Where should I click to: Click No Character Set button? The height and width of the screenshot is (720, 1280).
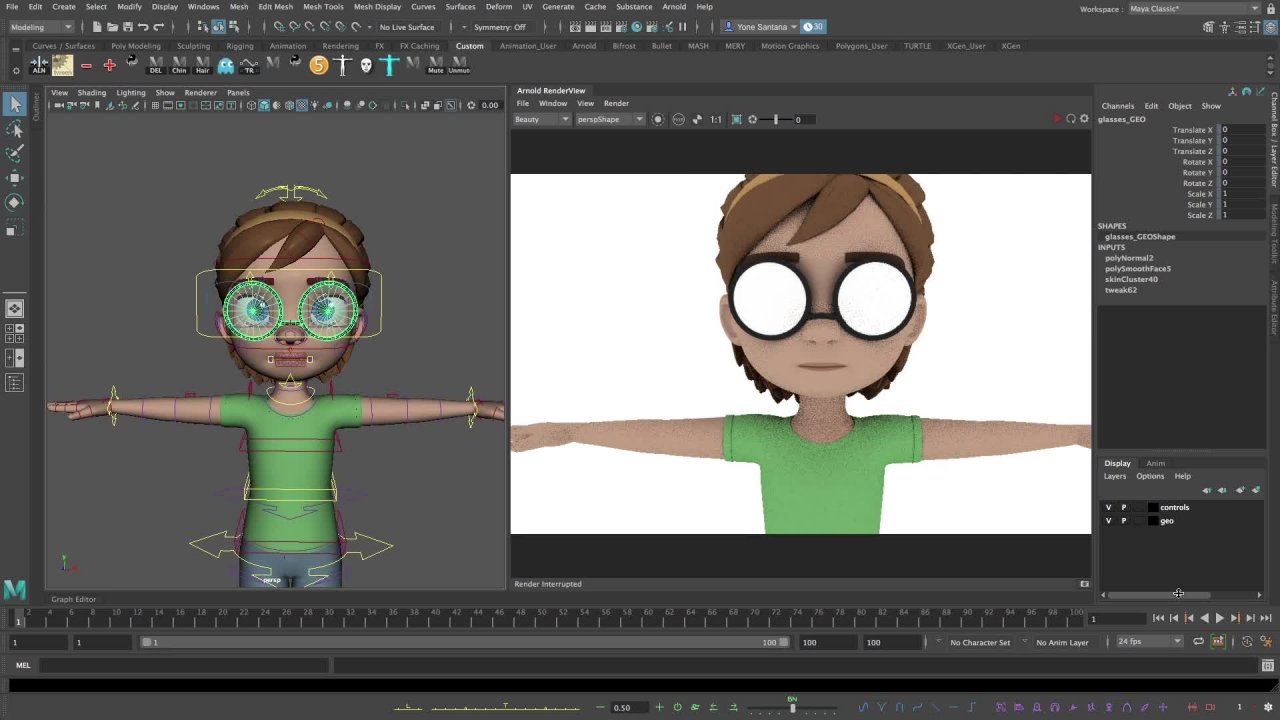[x=980, y=642]
